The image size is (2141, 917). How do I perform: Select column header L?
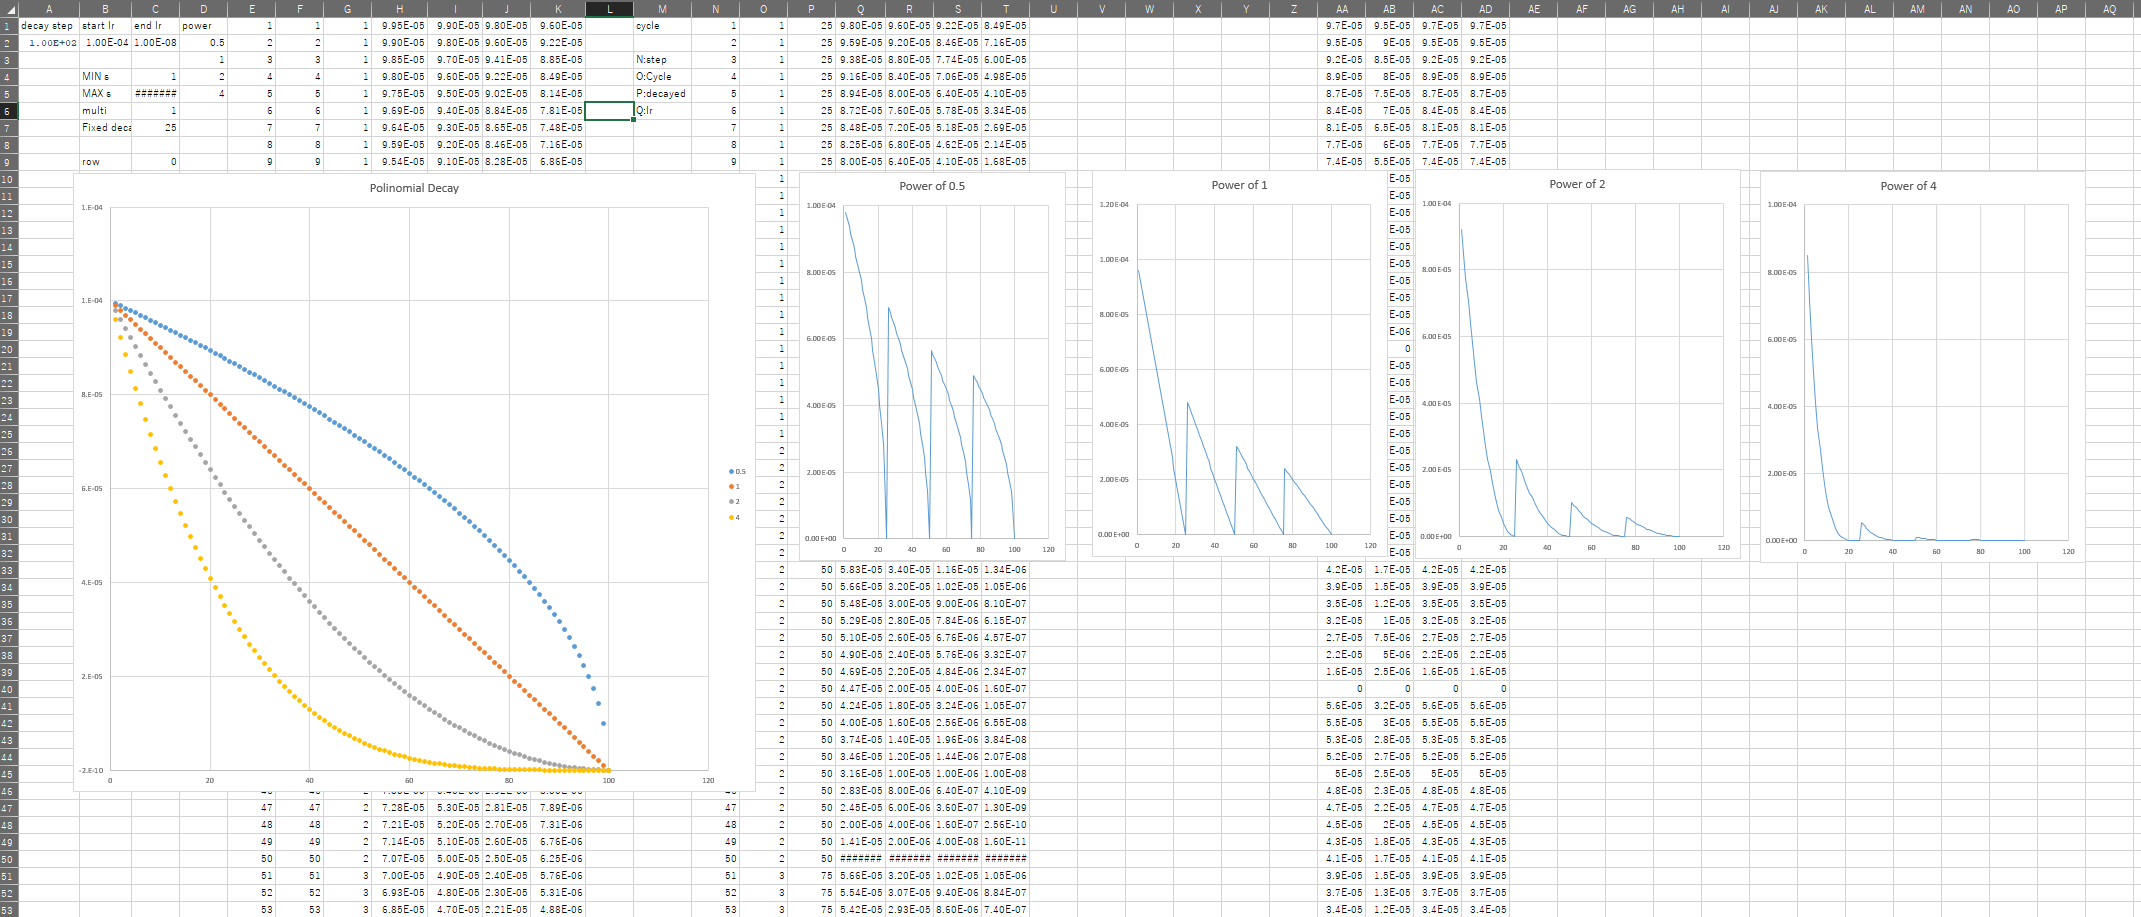tap(609, 9)
